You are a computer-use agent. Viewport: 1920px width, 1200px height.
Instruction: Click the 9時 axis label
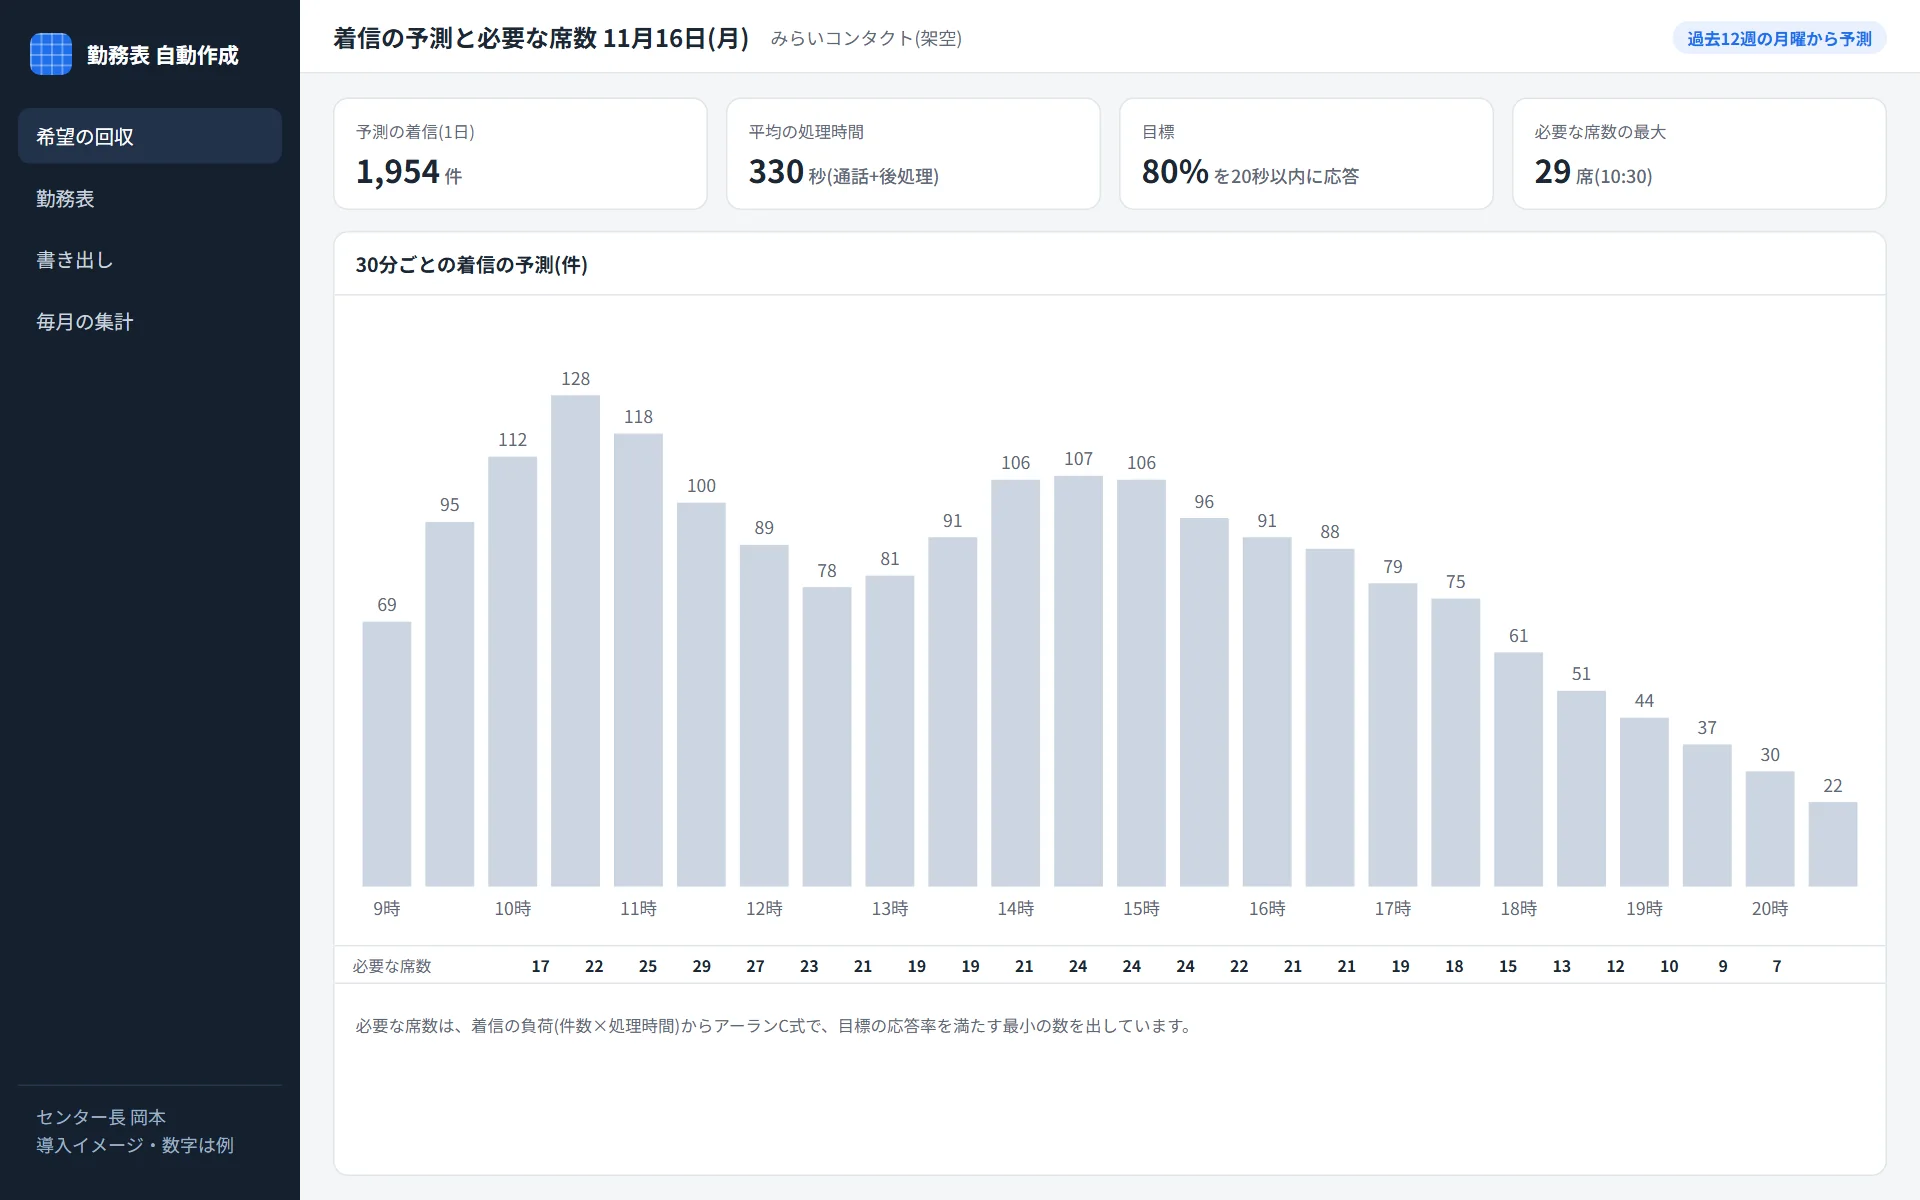click(387, 908)
